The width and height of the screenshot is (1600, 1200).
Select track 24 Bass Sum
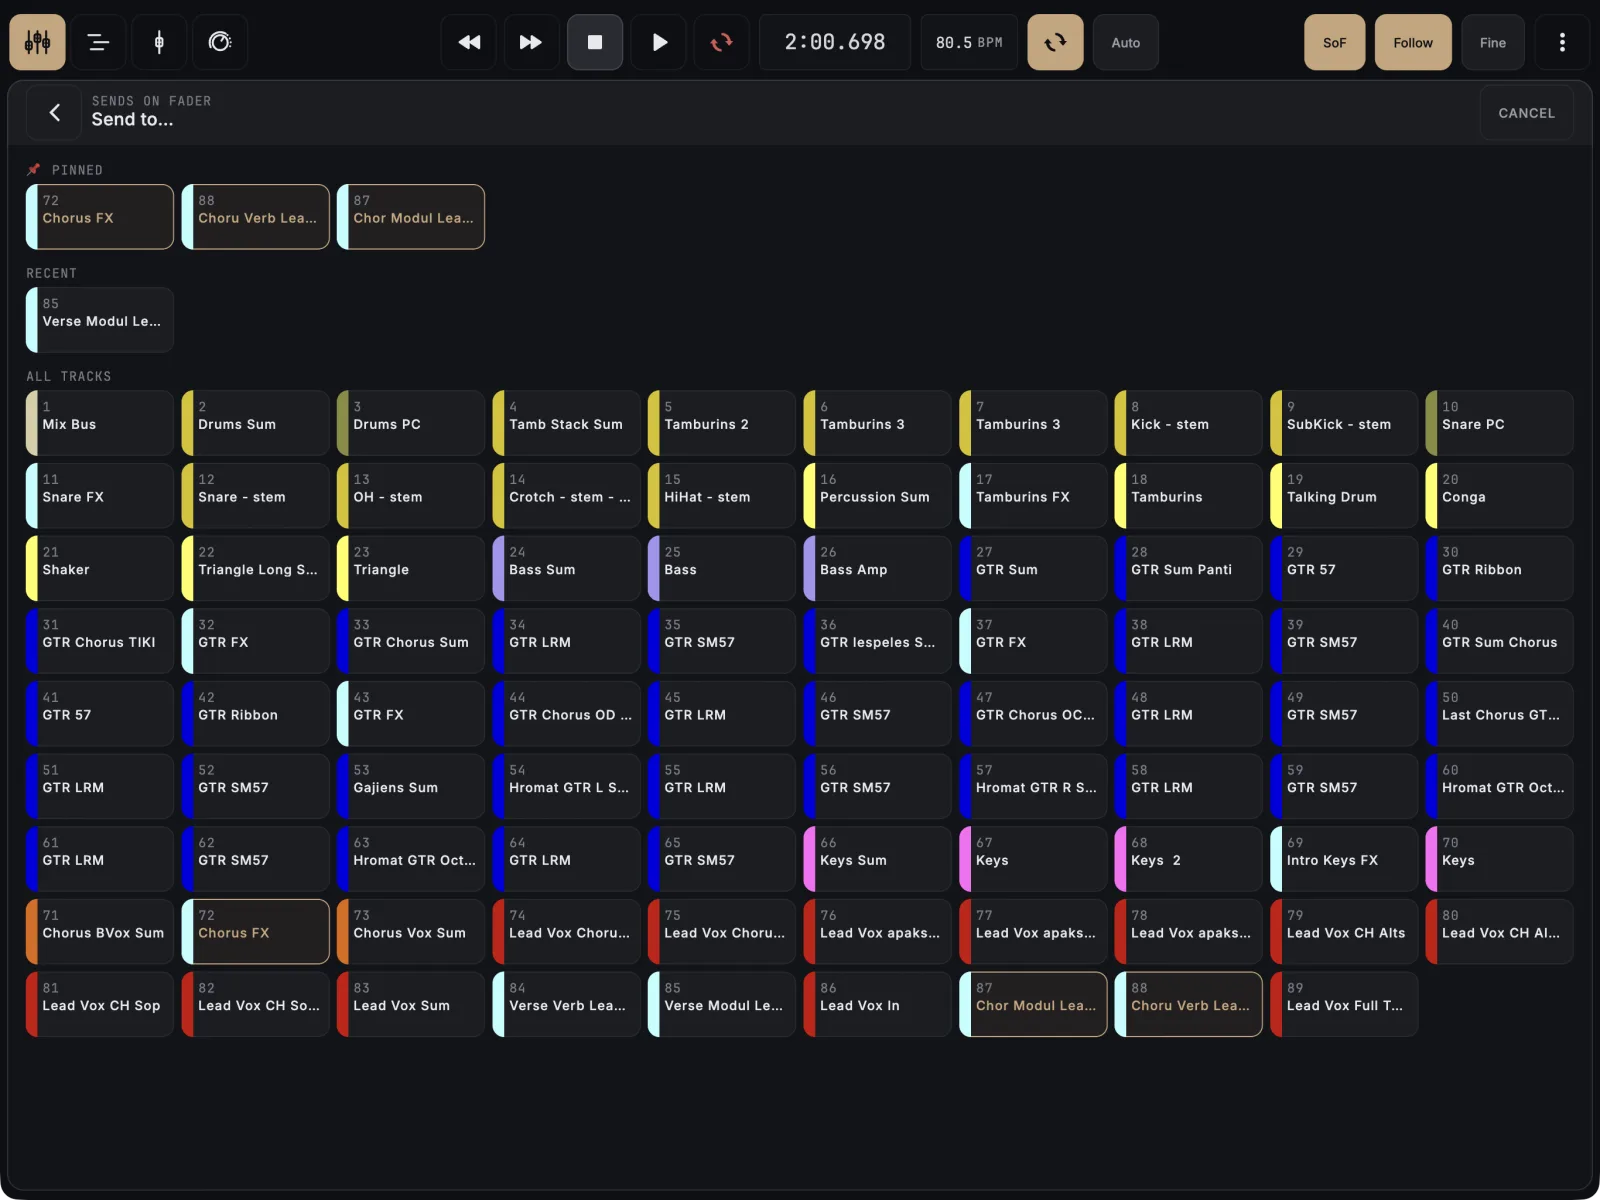(x=567, y=569)
